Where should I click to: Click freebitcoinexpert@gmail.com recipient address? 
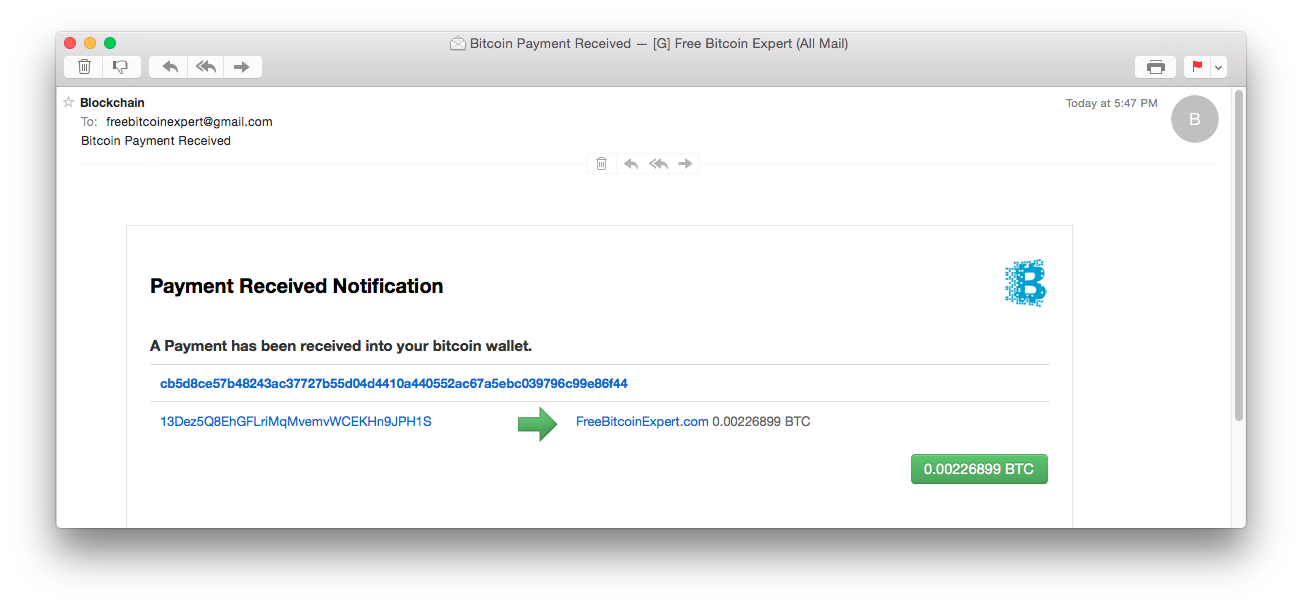tap(189, 122)
